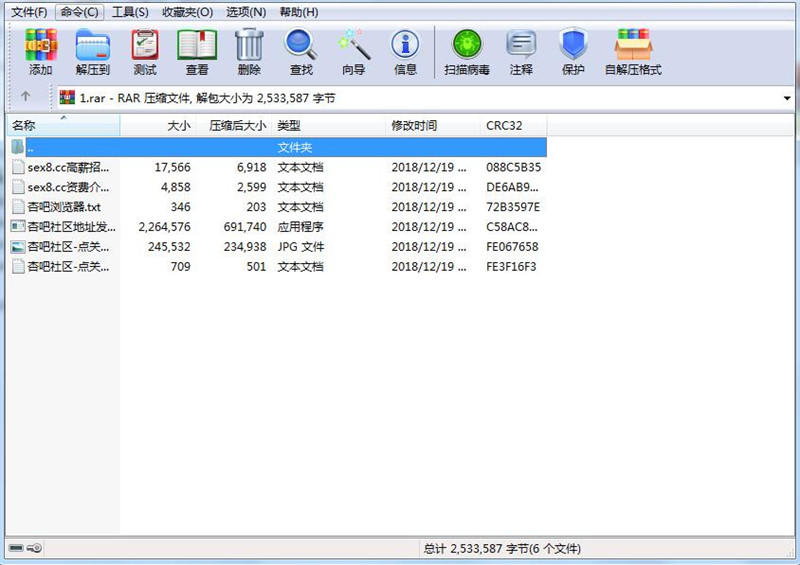800x565 pixels.
Task: Click the 扫描病毒 (Scan virus) icon
Action: [x=467, y=45]
